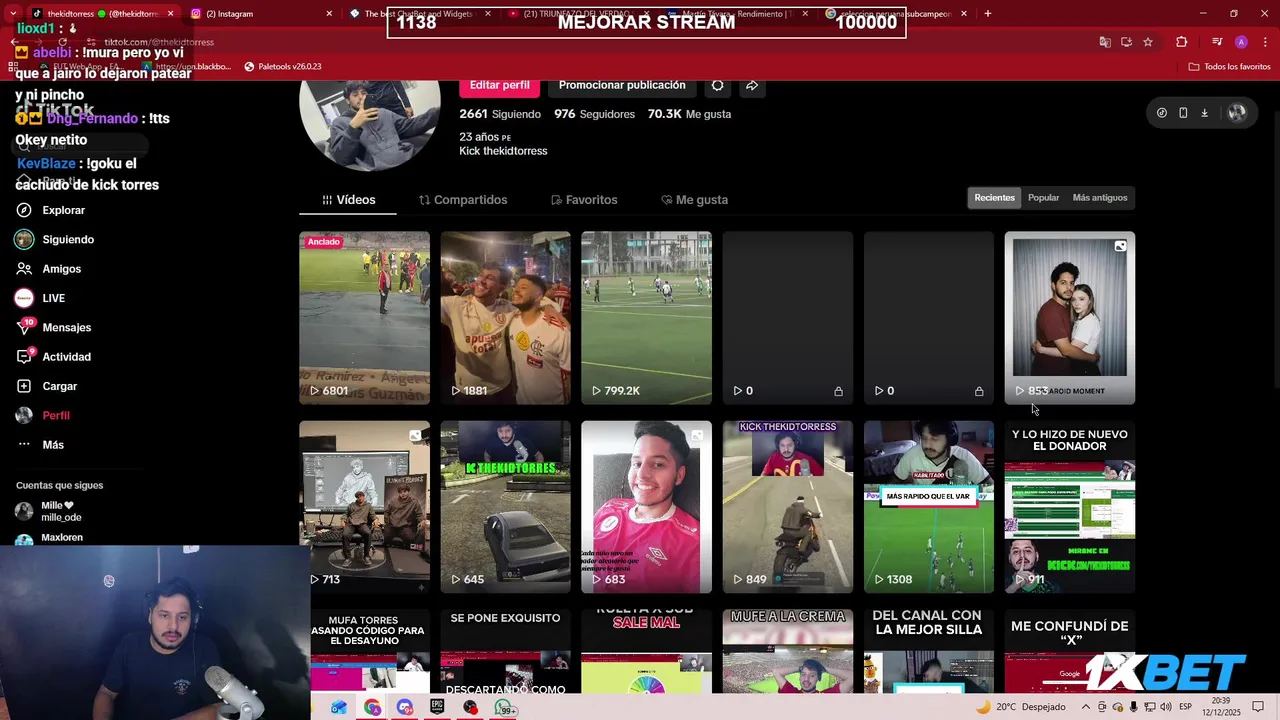Click the share profile arrow icon
Screen dimensions: 1280x720
[752, 85]
